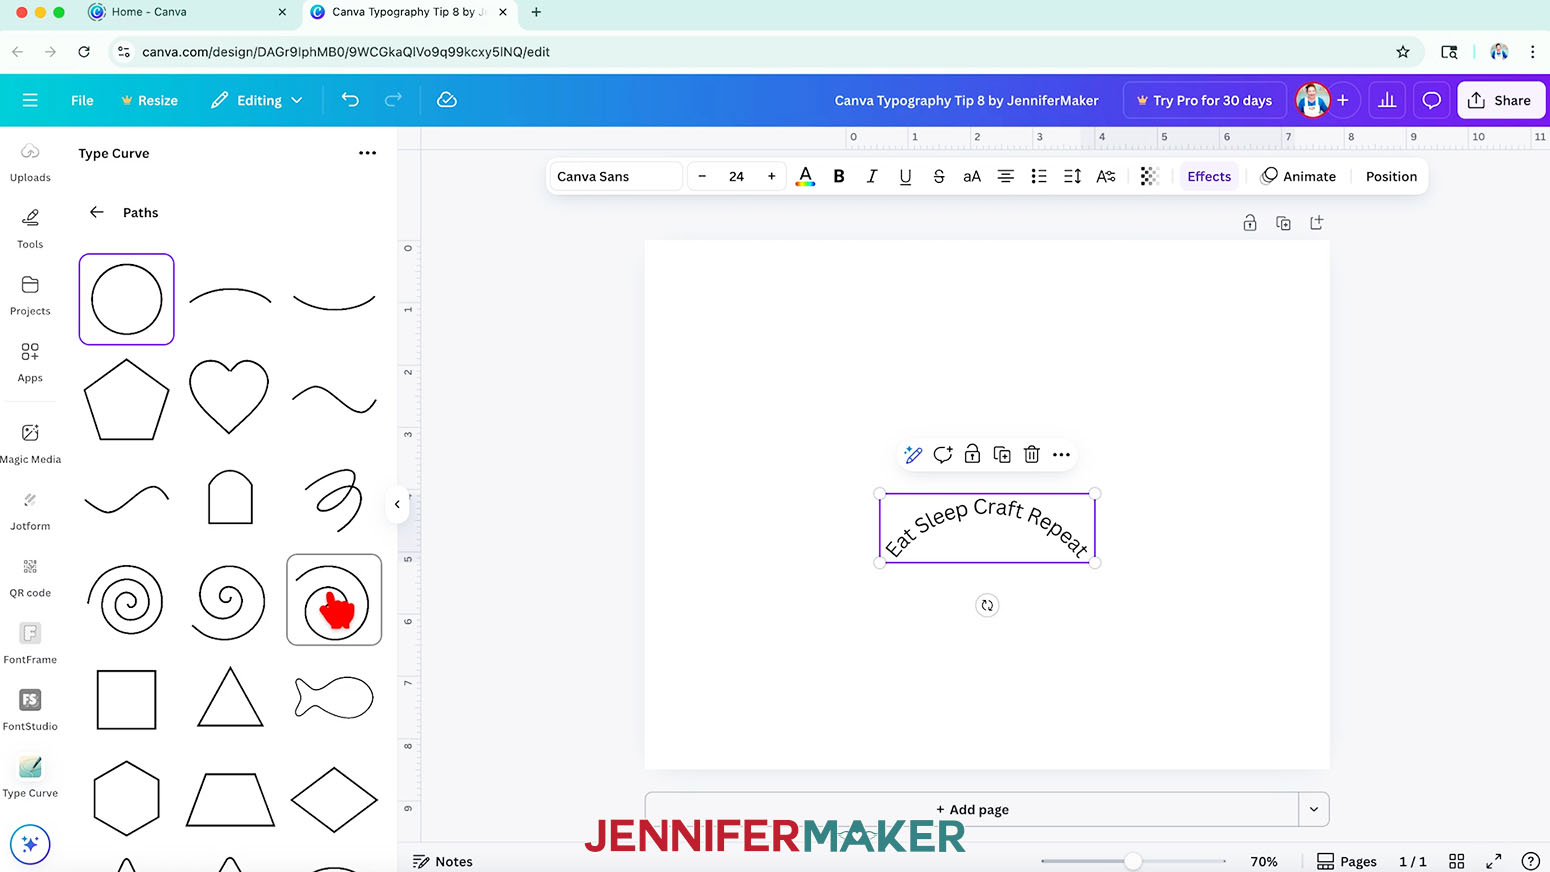The image size is (1550, 872).
Task: Click the Canva assistant sparkle button
Action: pos(30,844)
